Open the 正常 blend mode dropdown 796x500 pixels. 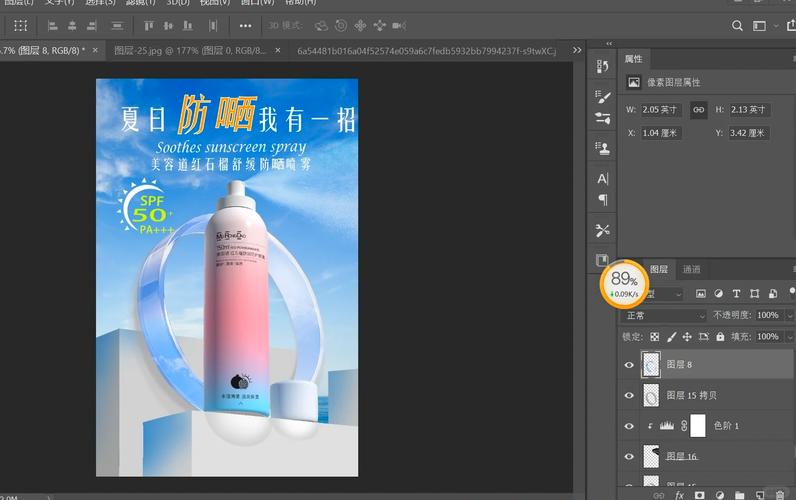(664, 315)
